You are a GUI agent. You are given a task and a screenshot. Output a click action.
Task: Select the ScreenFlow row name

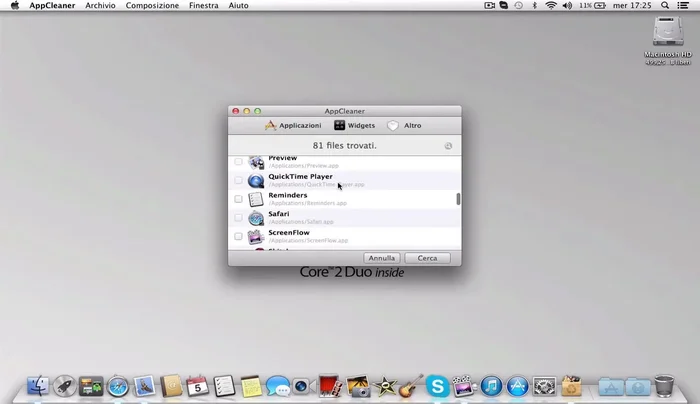pos(289,233)
